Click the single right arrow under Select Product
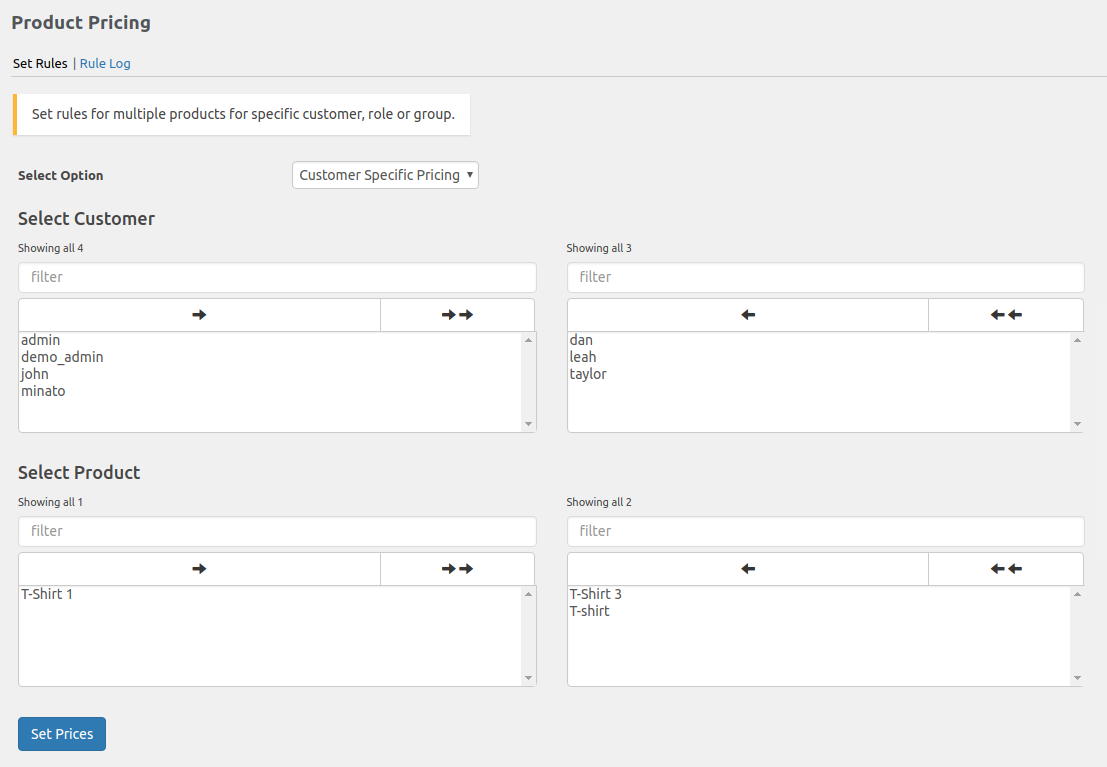Viewport: 1107px width, 767px height. 198,568
